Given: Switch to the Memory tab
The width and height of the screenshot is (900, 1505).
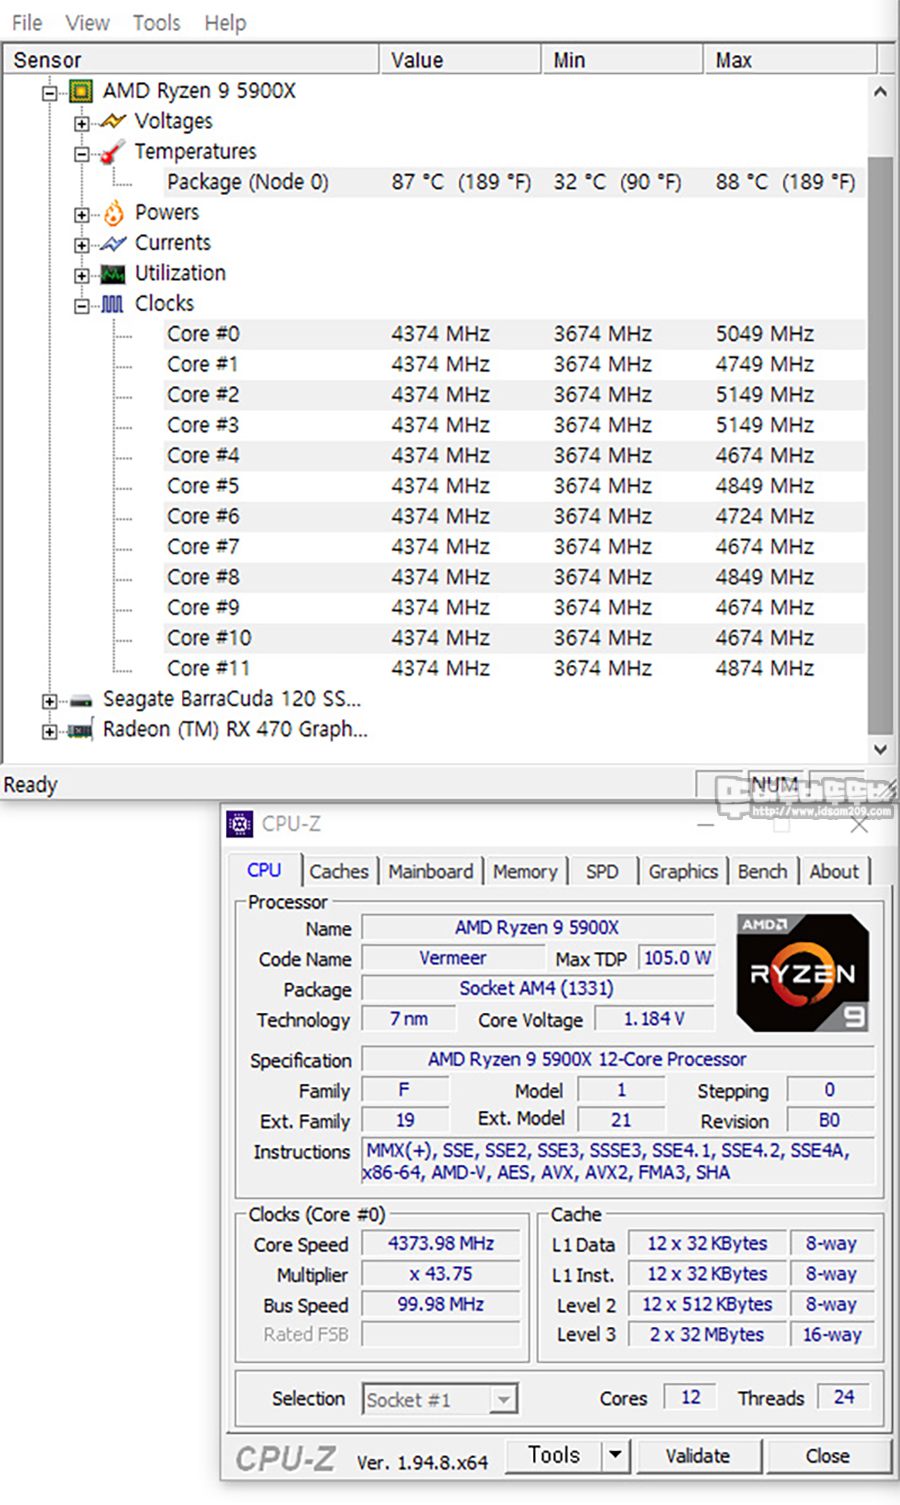Looking at the screenshot, I should coord(525,871).
